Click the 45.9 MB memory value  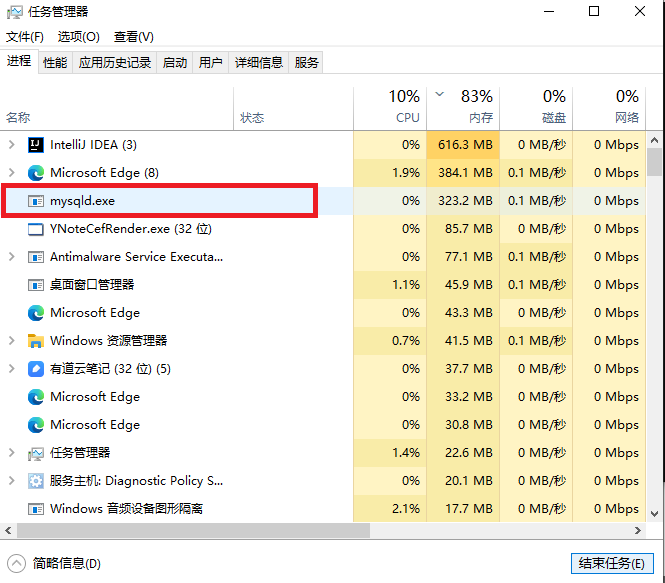click(469, 285)
